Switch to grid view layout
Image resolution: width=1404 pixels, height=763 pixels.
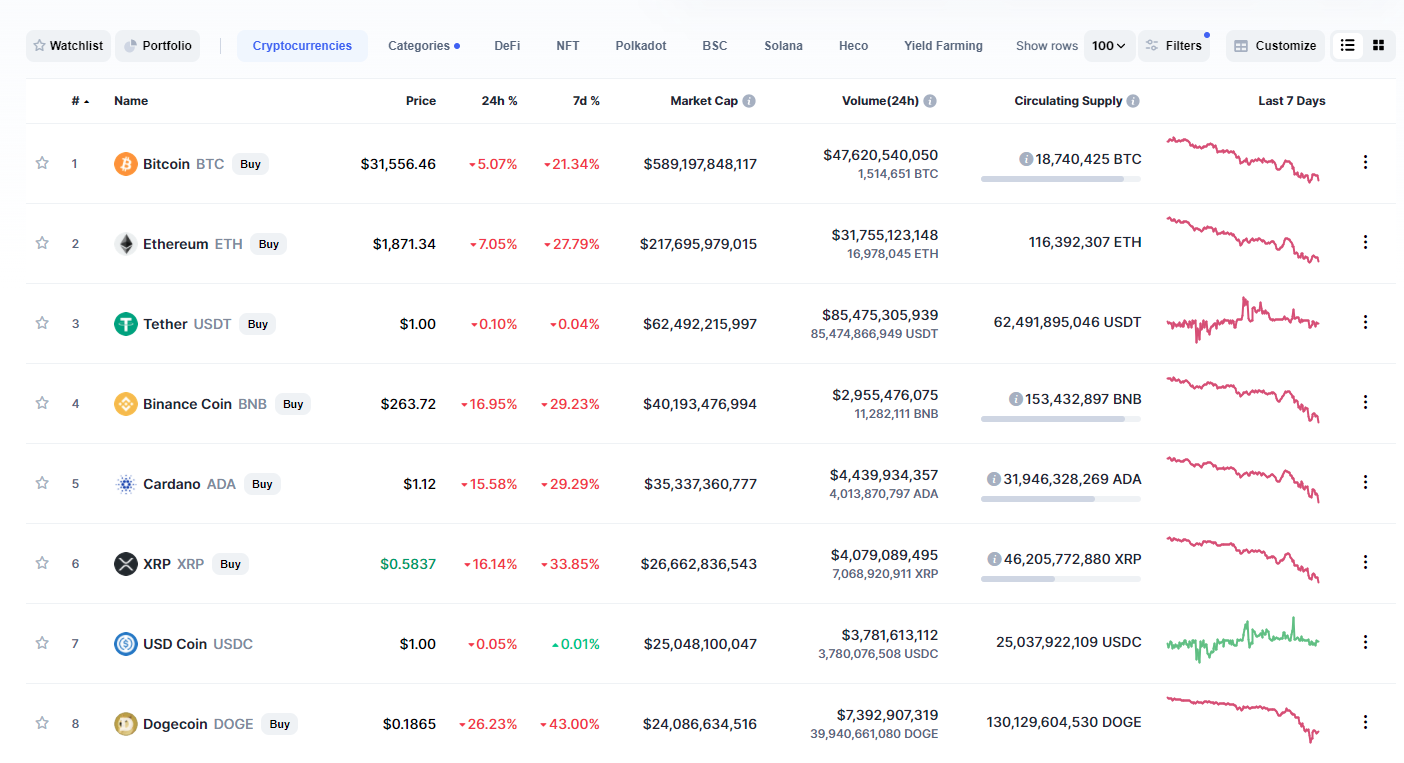pyautogui.click(x=1378, y=46)
